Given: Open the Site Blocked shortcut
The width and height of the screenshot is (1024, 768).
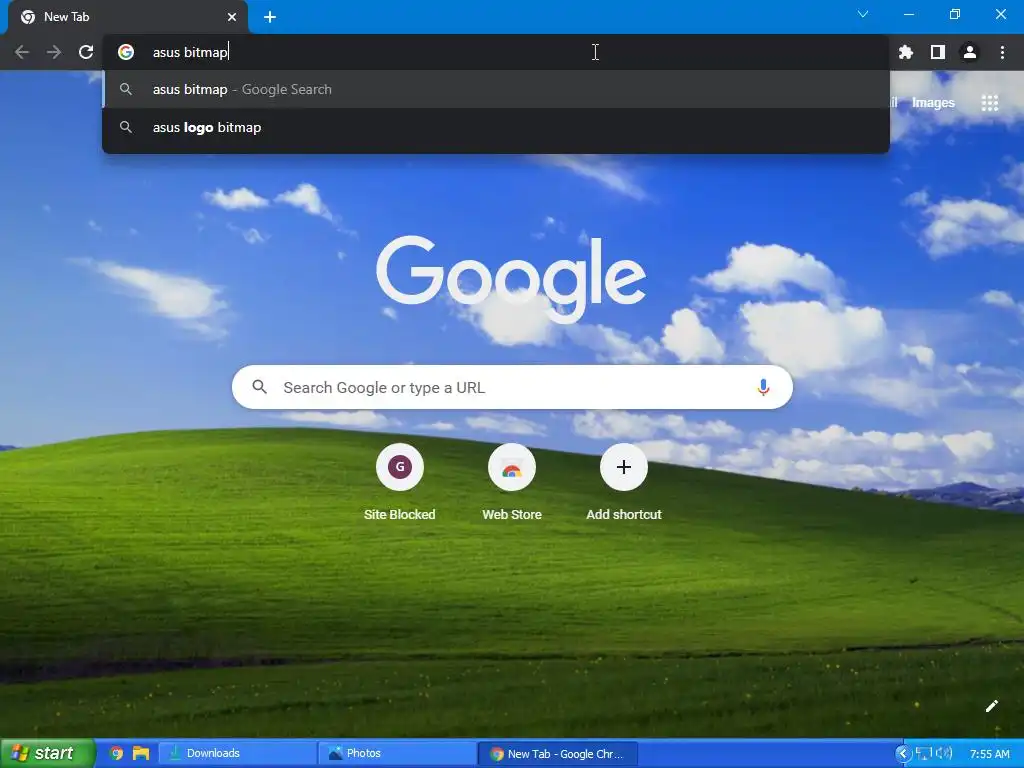Looking at the screenshot, I should pos(400,482).
